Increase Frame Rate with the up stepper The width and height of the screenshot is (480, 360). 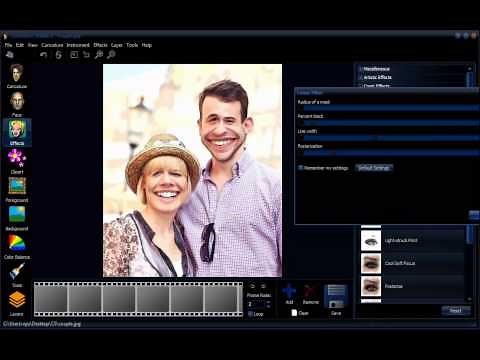(x=268, y=302)
